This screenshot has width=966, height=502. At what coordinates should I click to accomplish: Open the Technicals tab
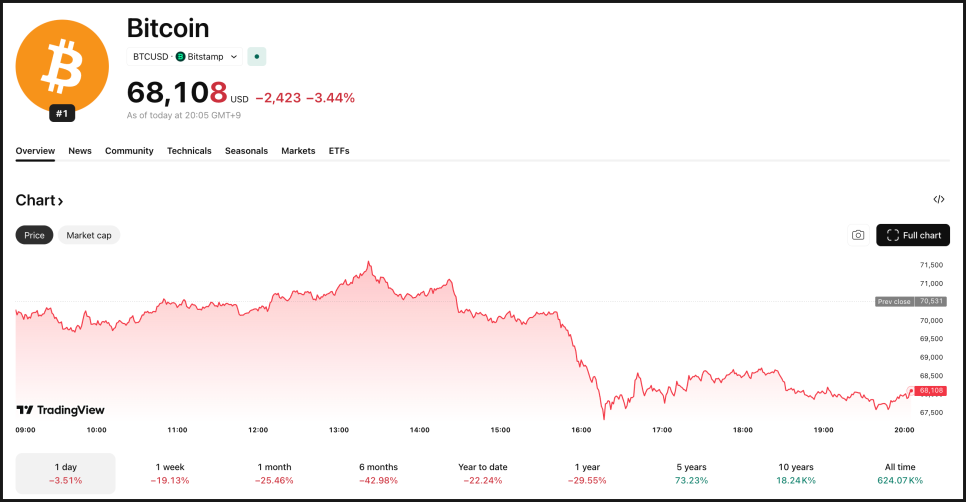pyautogui.click(x=189, y=151)
